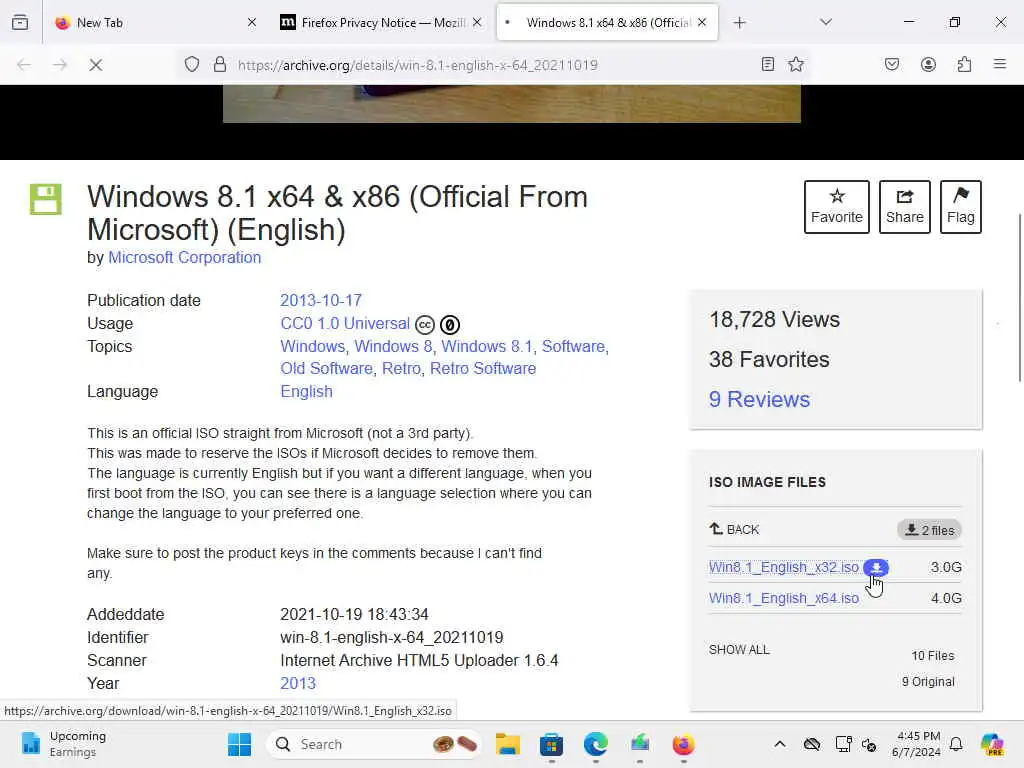Click the 2013 year link
Viewport: 1024px width, 768px height.
coord(298,684)
